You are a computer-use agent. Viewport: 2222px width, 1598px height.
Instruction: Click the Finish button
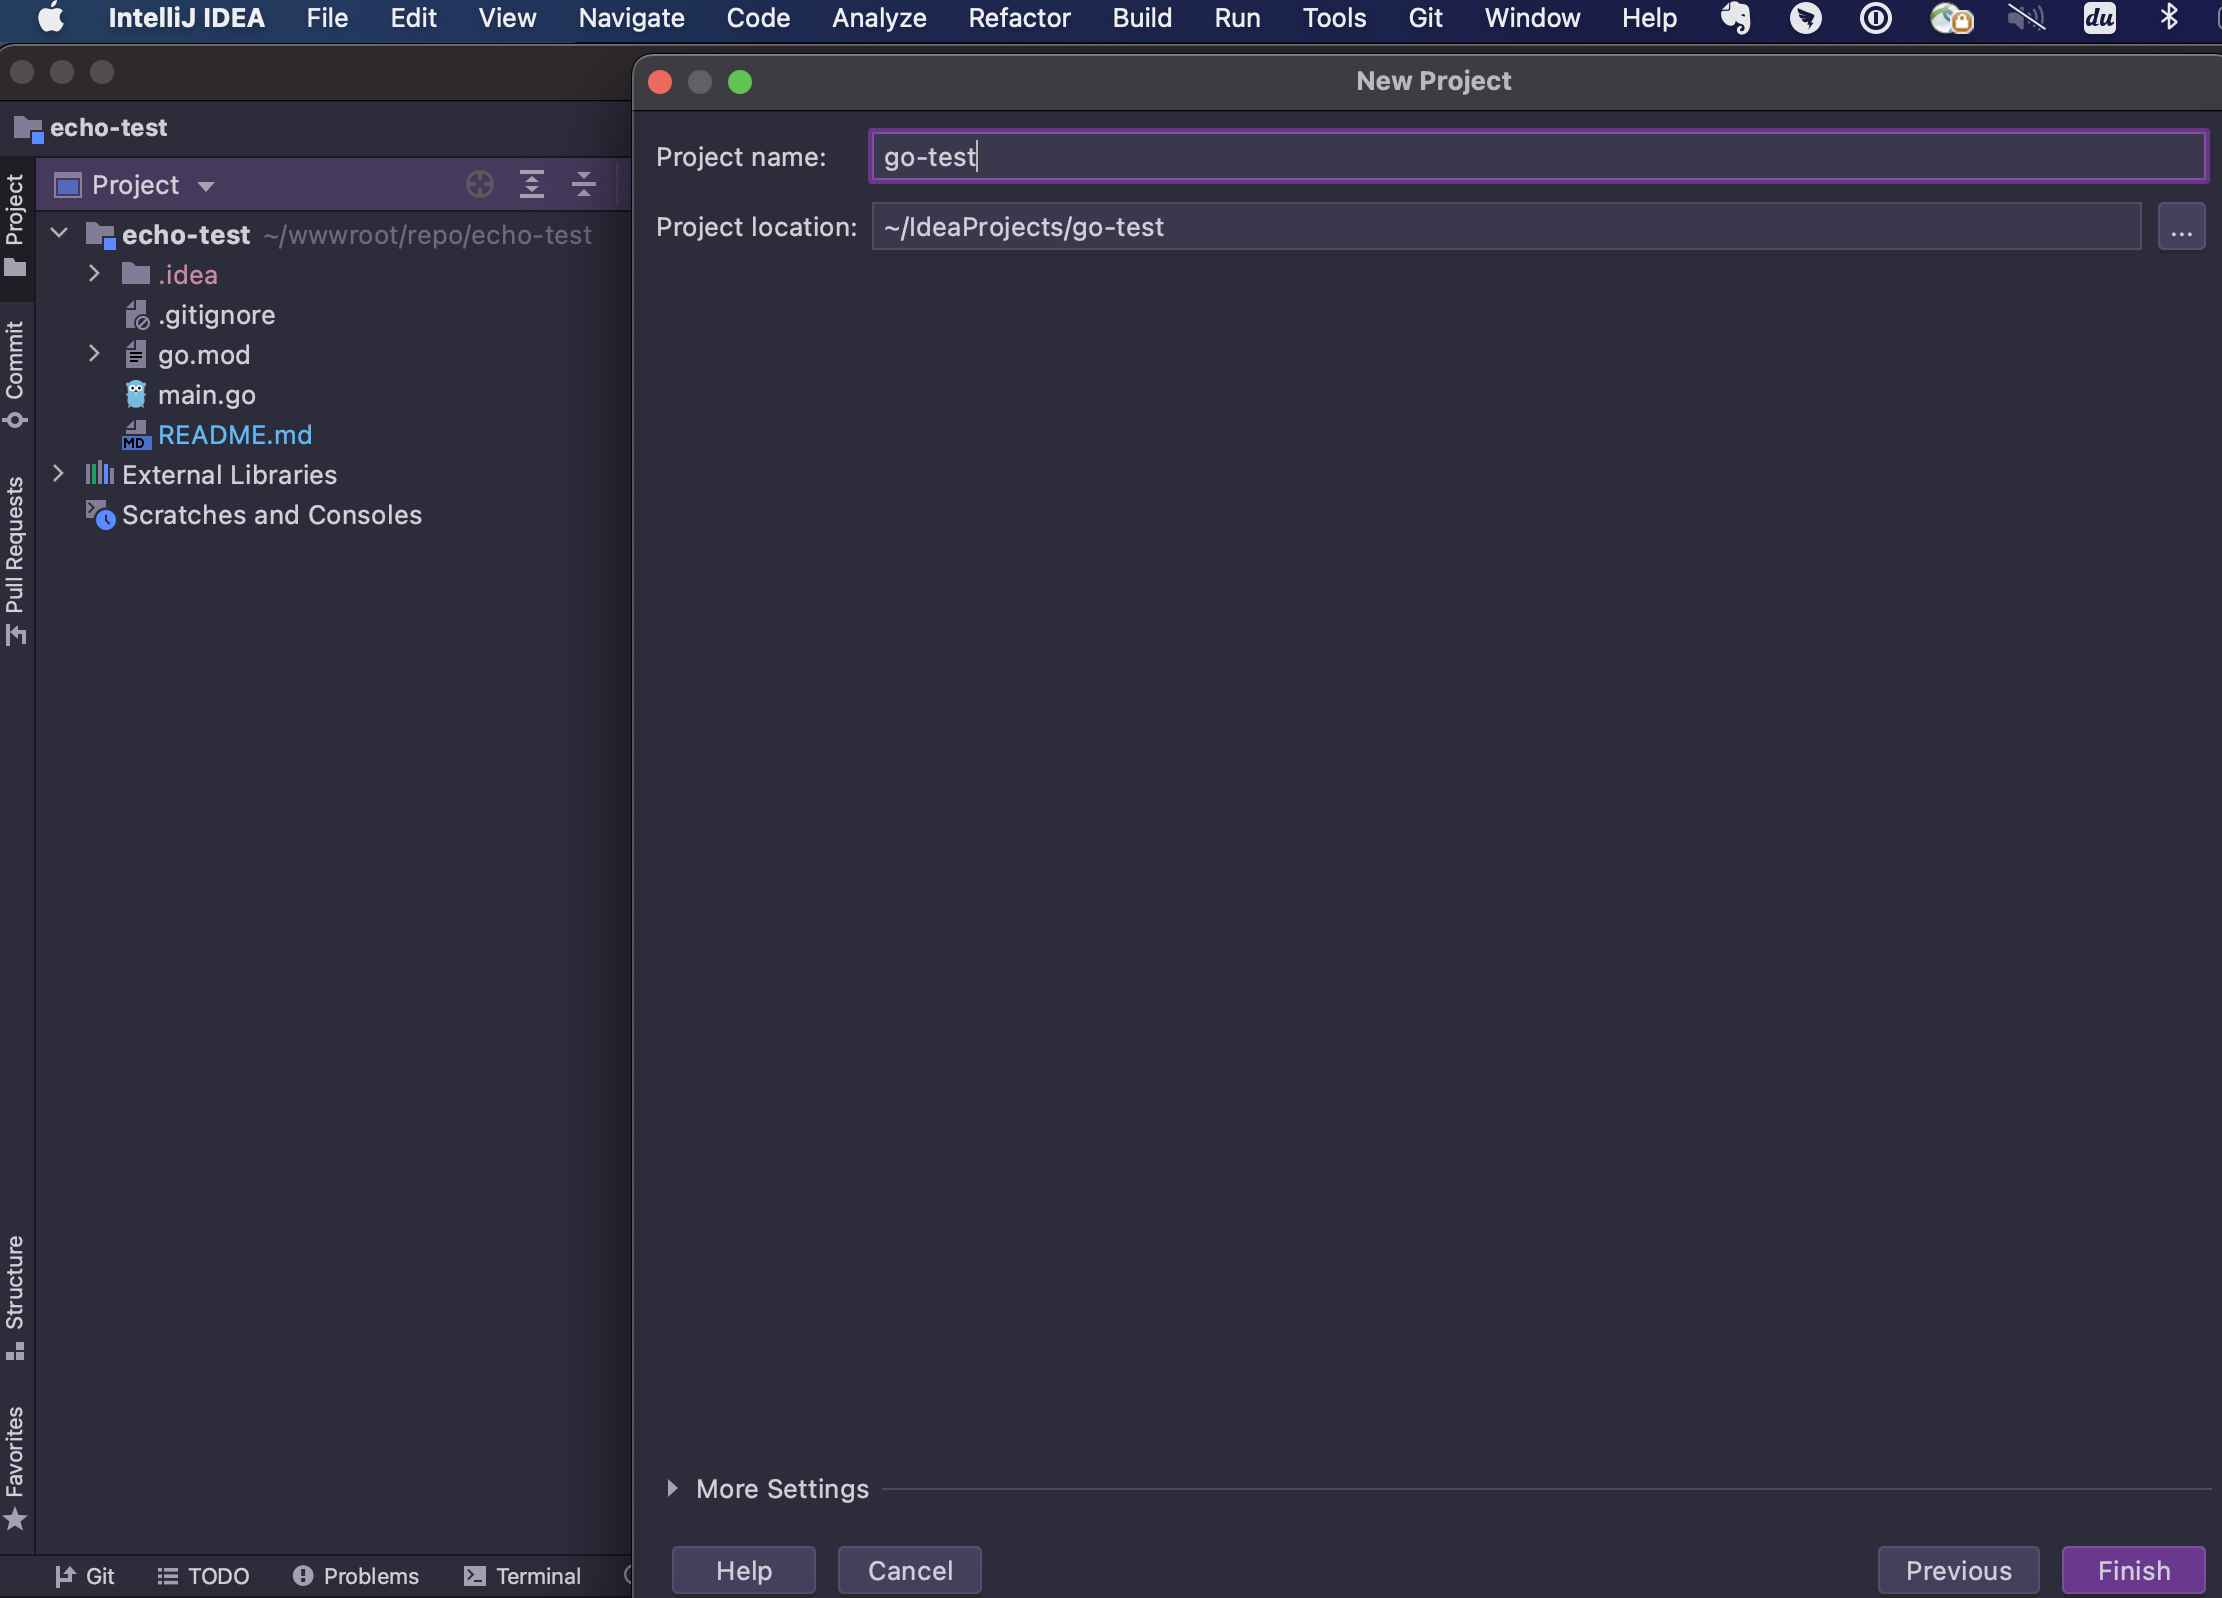tap(2134, 1570)
